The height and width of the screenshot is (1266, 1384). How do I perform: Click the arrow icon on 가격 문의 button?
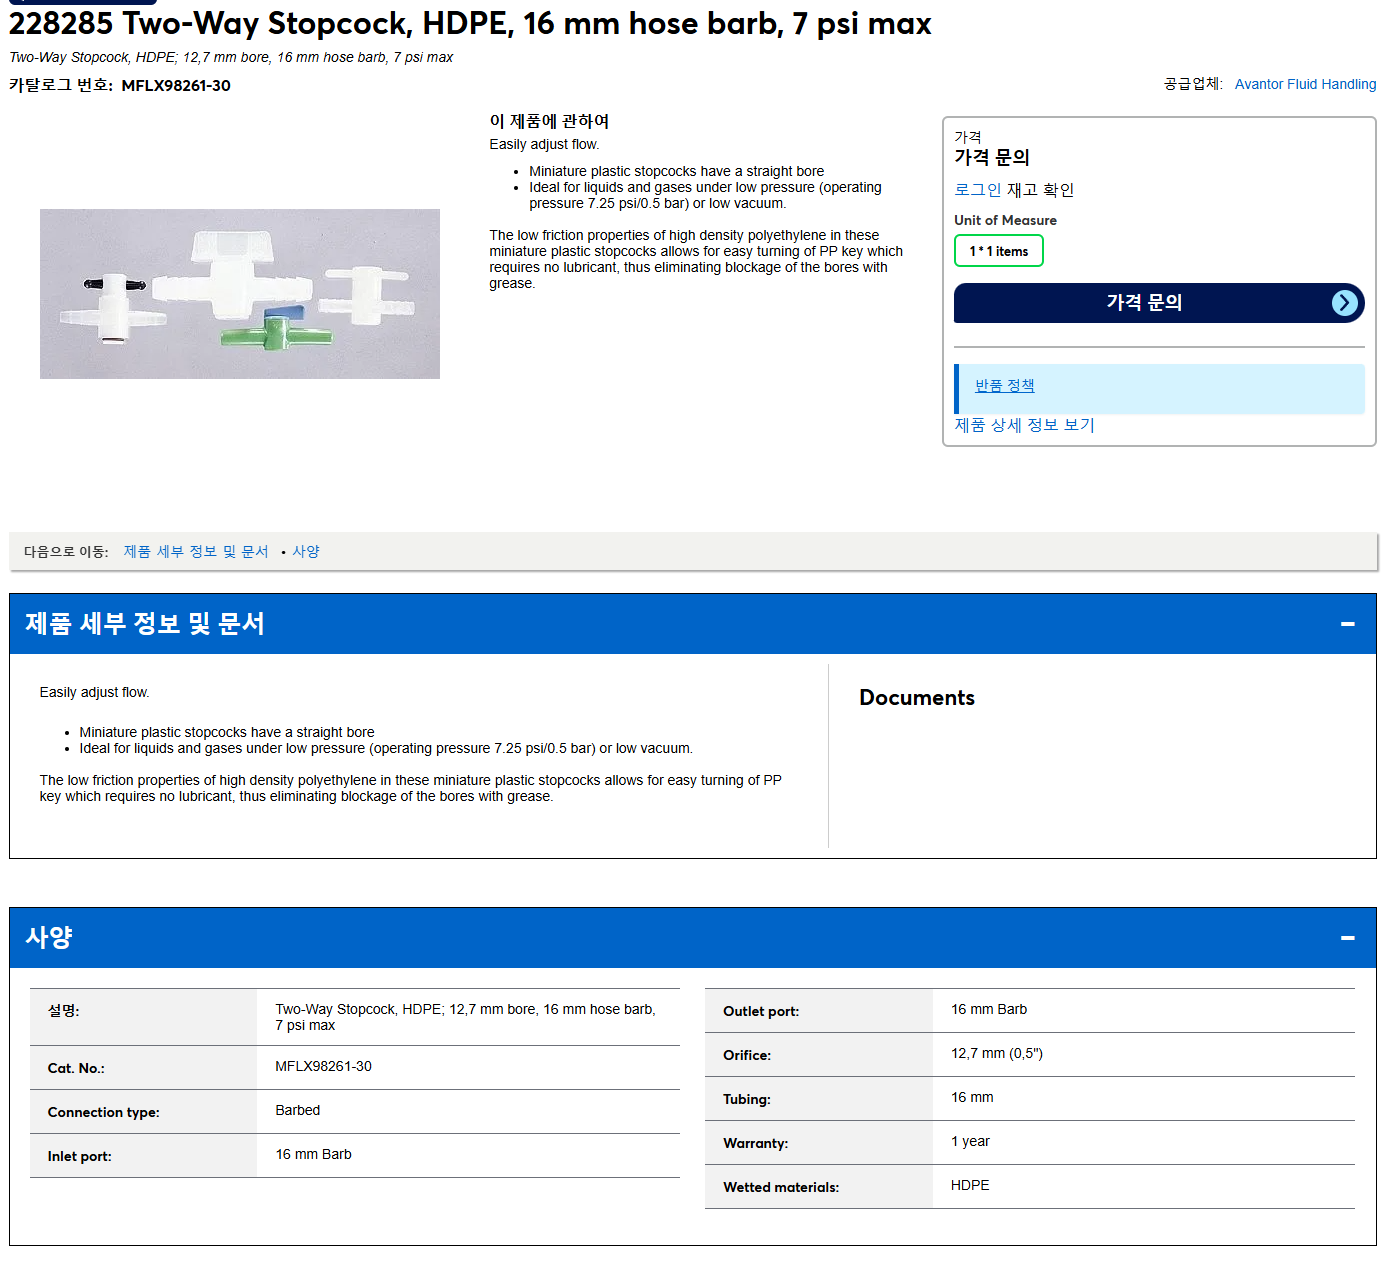1345,303
